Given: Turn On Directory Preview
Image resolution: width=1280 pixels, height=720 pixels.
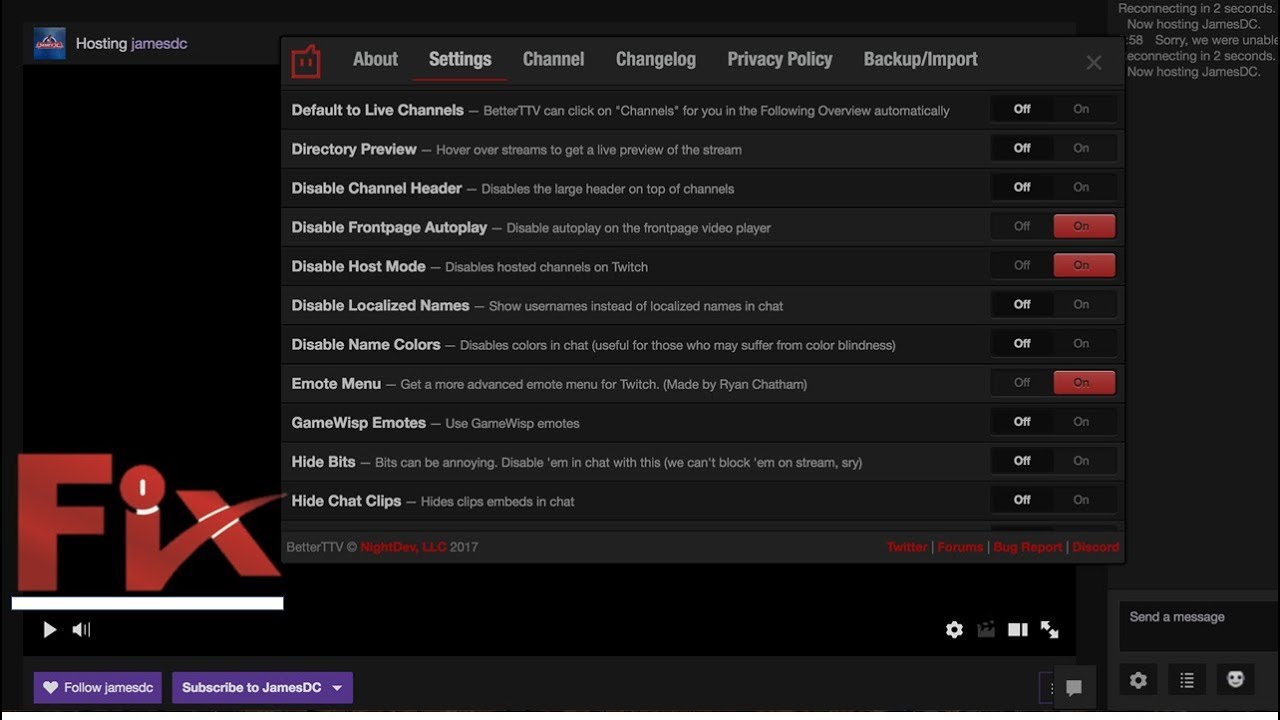Looking at the screenshot, I should [1084, 148].
